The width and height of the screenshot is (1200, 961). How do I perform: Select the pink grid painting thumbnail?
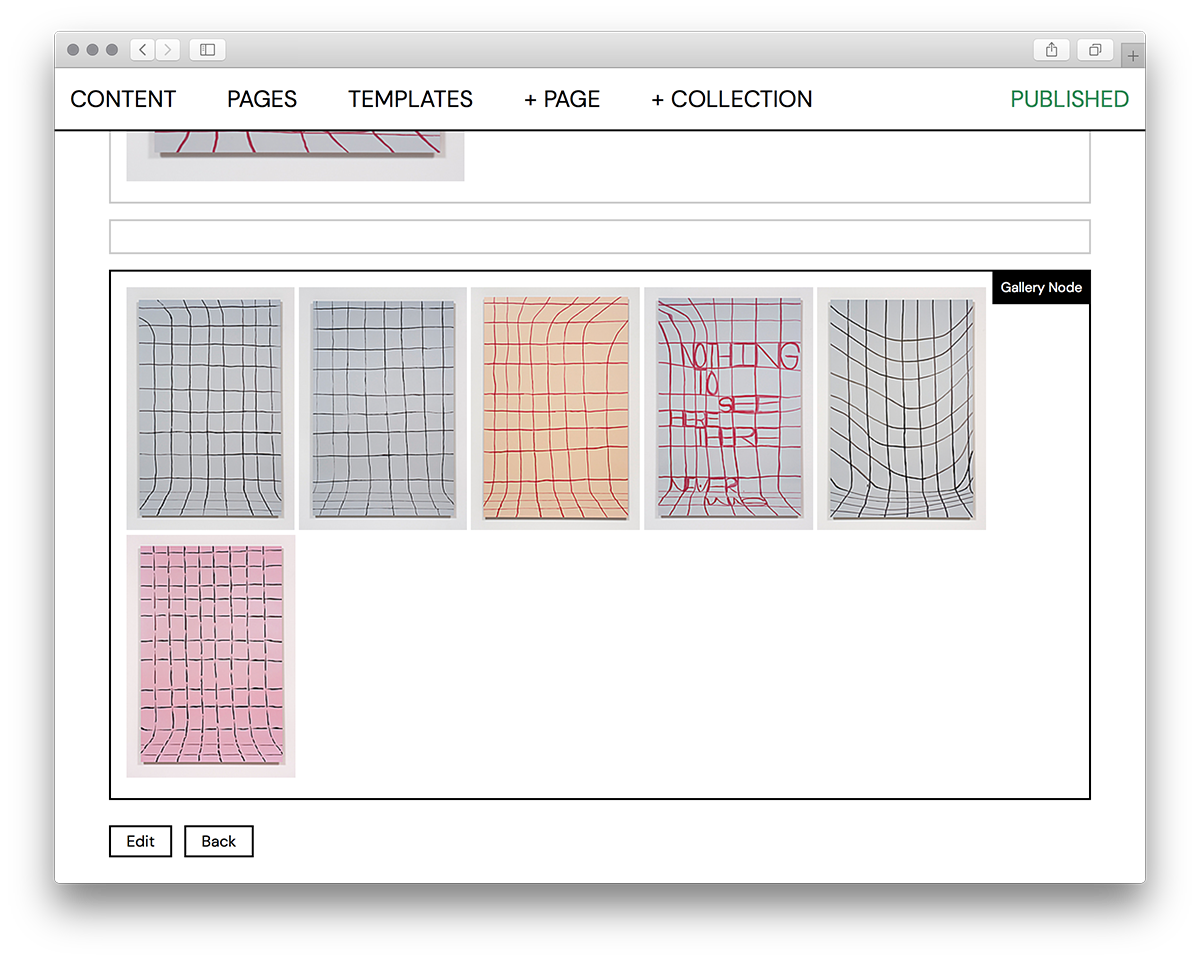[x=211, y=656]
